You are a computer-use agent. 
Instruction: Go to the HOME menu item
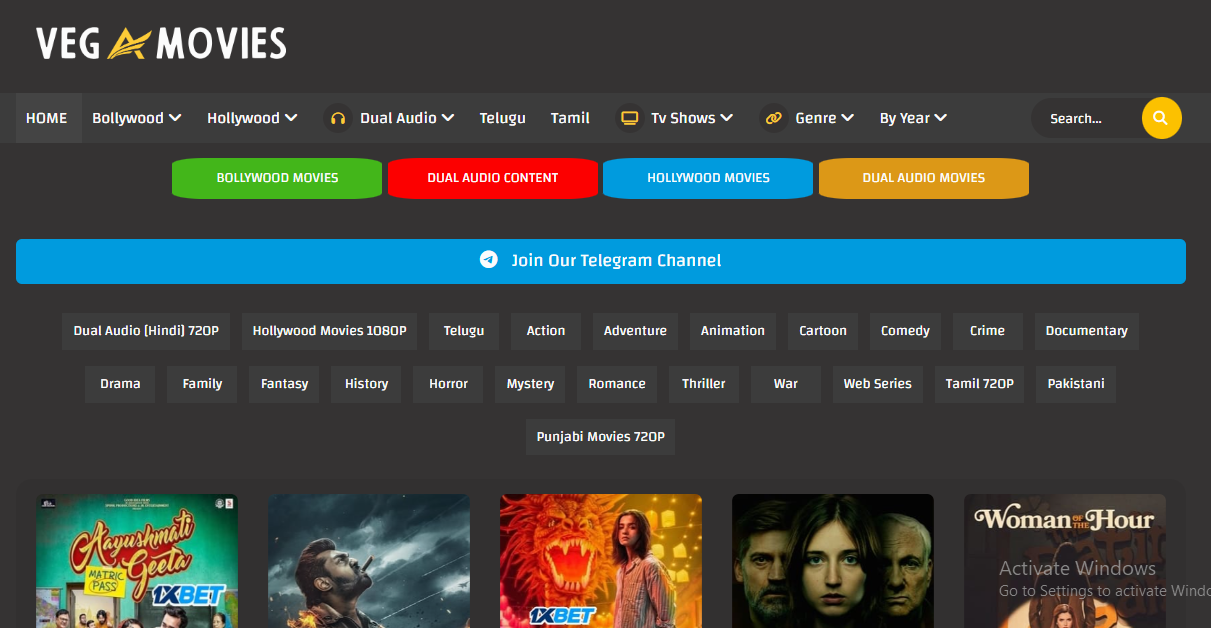click(x=47, y=118)
